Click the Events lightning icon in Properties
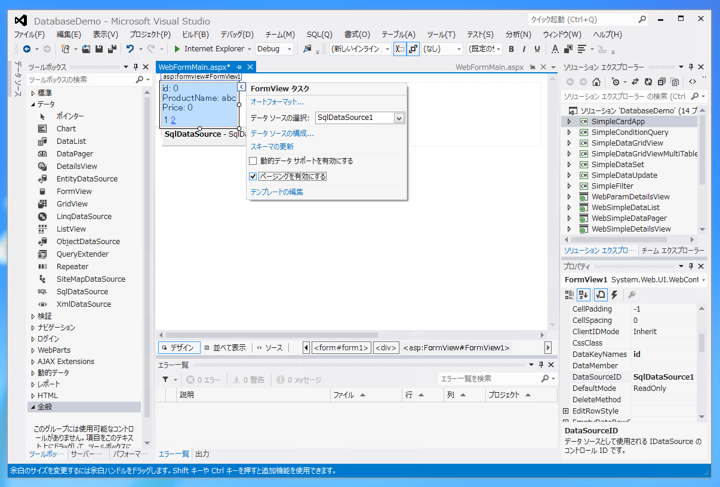The image size is (720, 487). [x=614, y=295]
